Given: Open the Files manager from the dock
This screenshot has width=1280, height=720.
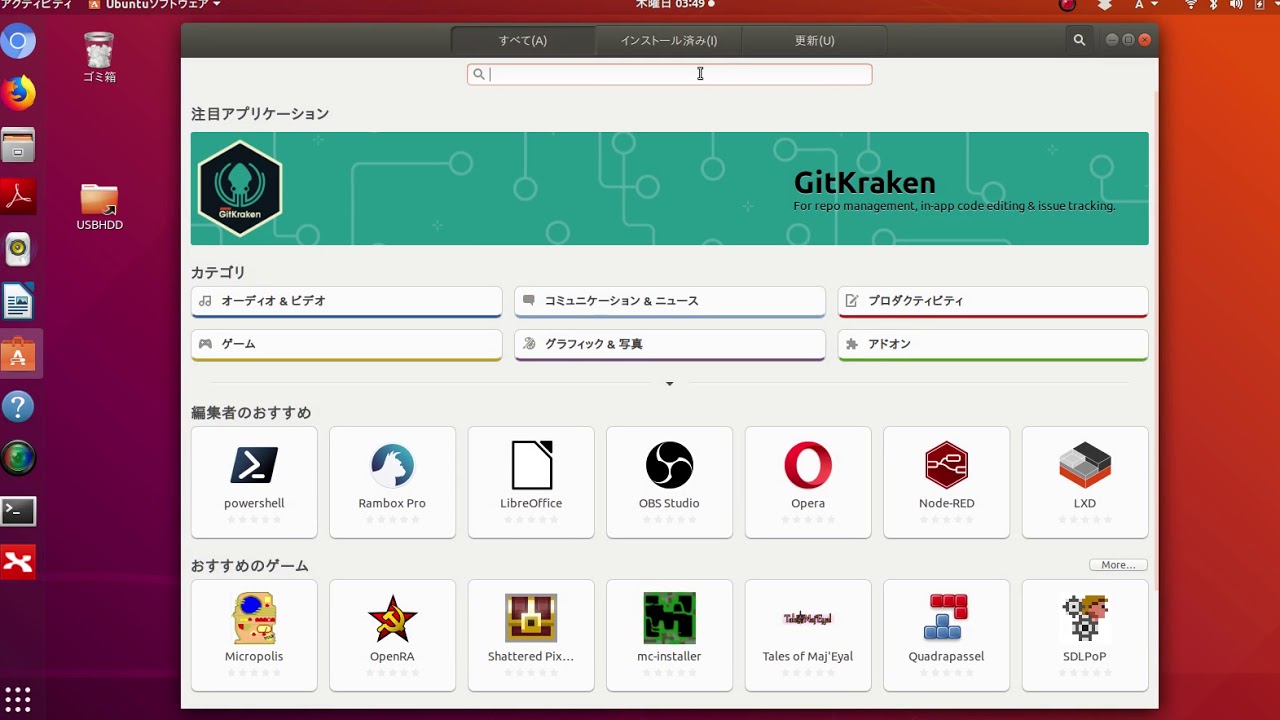Looking at the screenshot, I should click(18, 146).
